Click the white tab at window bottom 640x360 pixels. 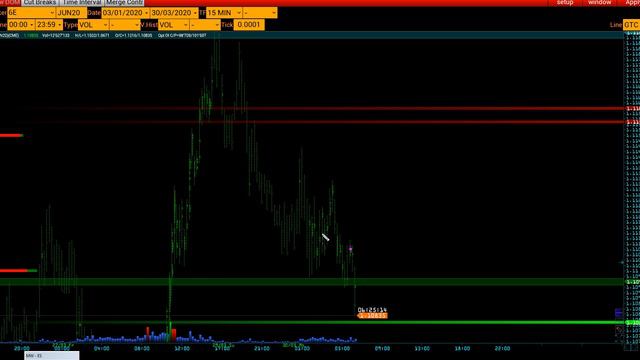click(x=51, y=356)
